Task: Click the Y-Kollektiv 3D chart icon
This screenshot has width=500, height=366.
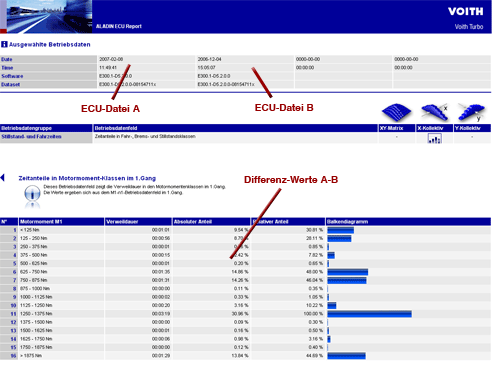Action: coord(471,112)
